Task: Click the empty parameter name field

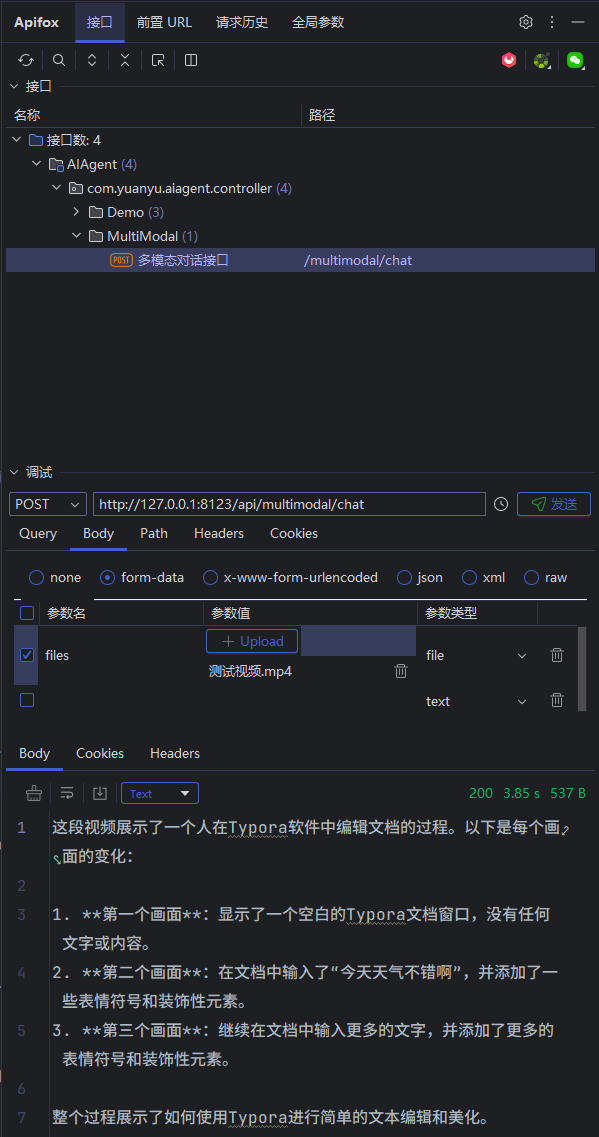Action: click(121, 700)
